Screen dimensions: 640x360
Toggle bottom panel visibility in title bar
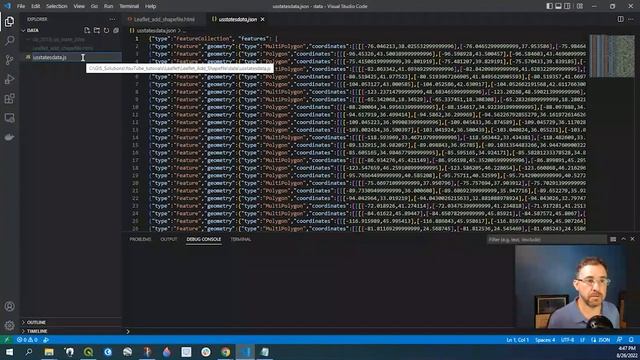tap(558, 6)
